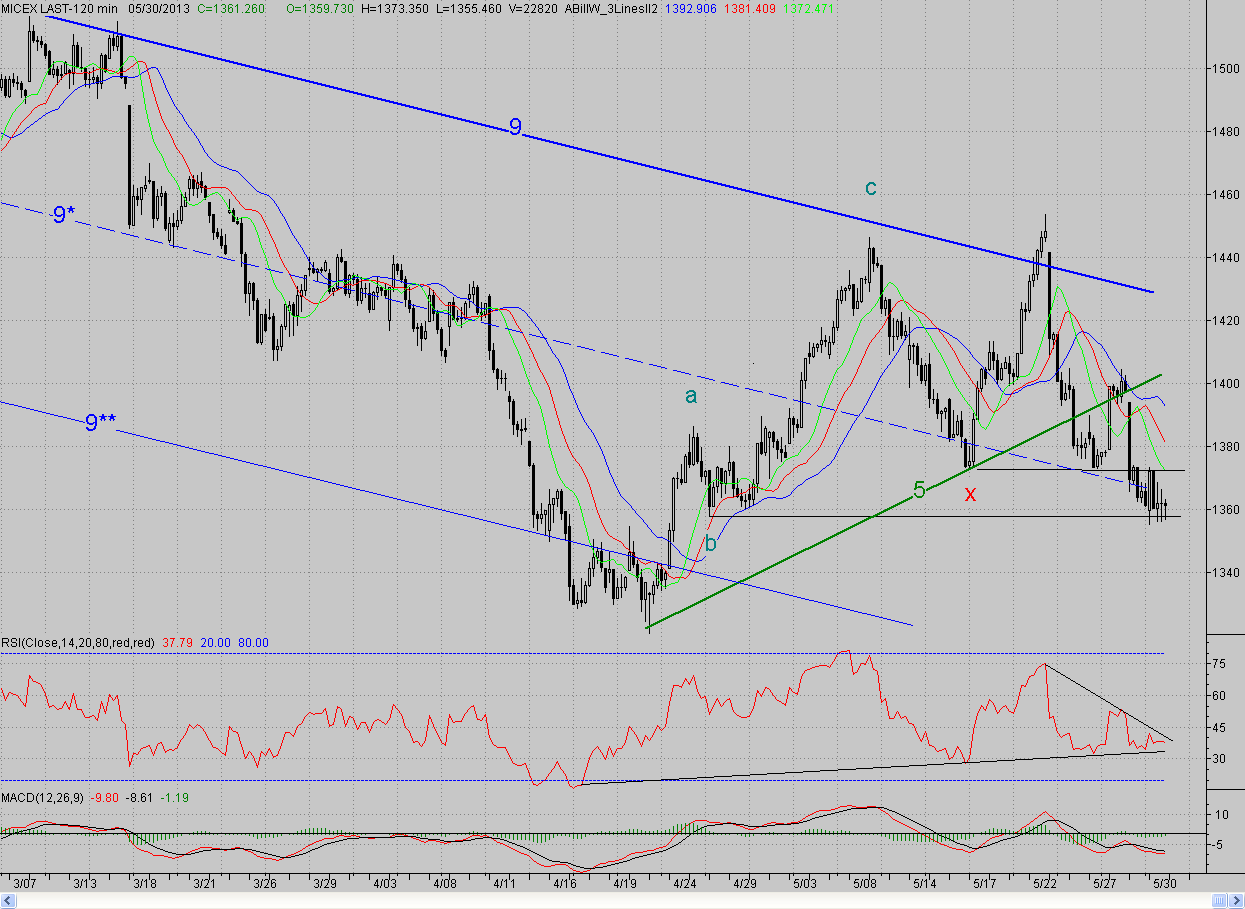The width and height of the screenshot is (1245, 909).
Task: Click the 5/22 date on time axis
Action: point(1045,884)
